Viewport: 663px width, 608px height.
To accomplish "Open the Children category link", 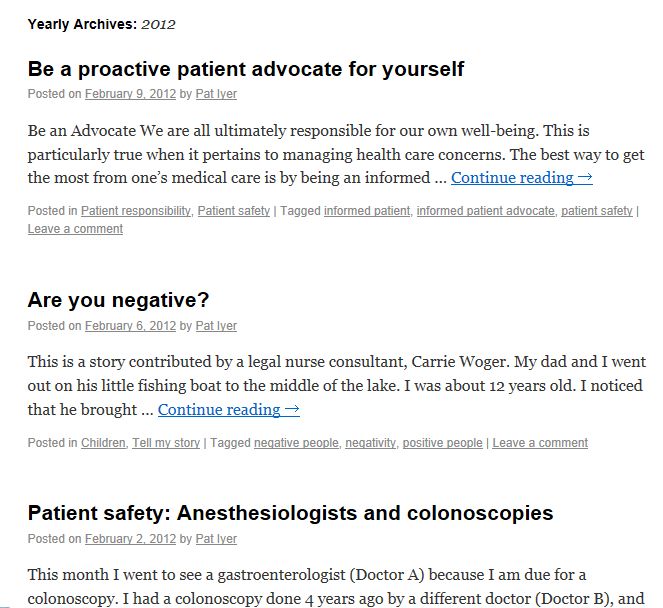I will click(103, 443).
